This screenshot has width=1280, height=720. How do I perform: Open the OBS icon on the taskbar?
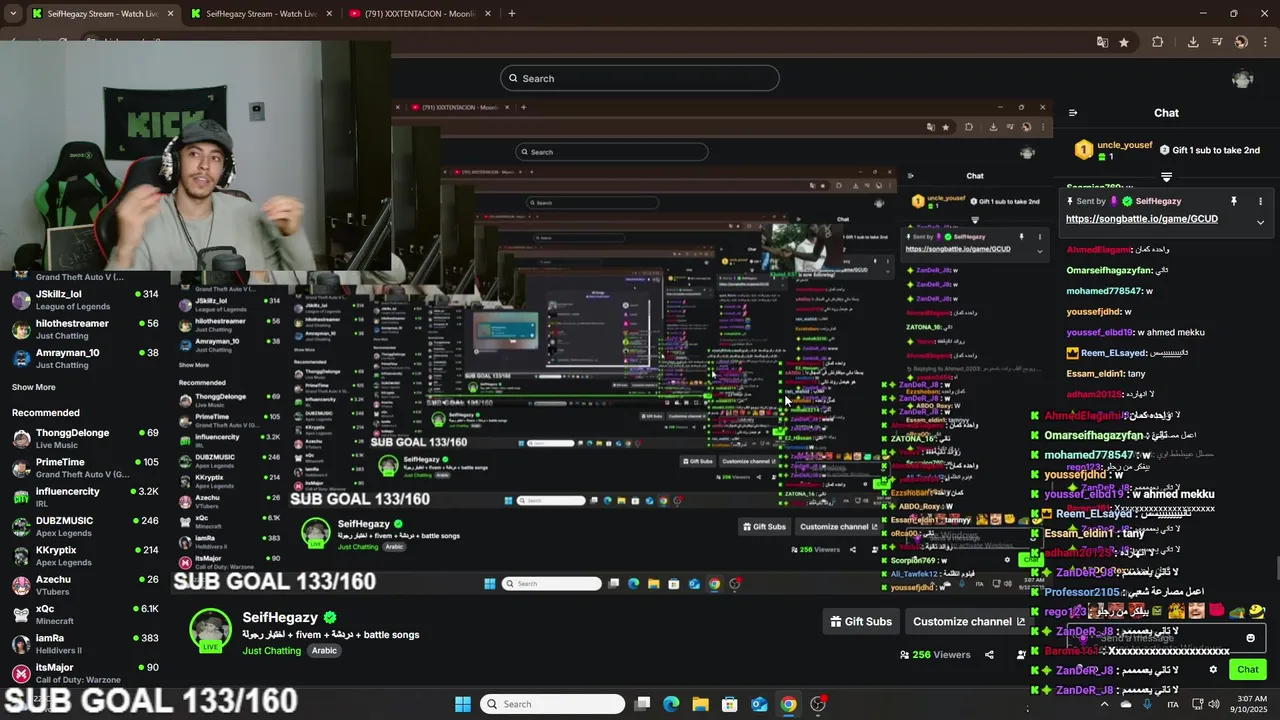point(818,704)
